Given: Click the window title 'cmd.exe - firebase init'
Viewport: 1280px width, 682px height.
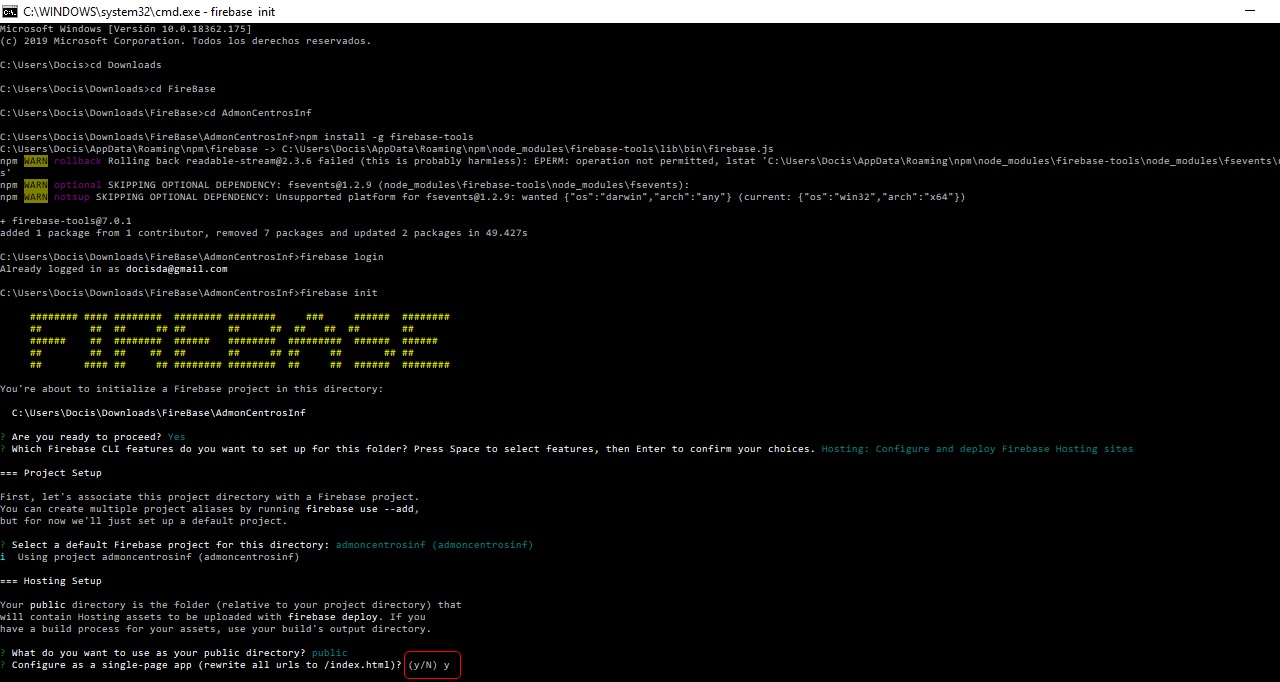Looking at the screenshot, I should click(x=149, y=11).
